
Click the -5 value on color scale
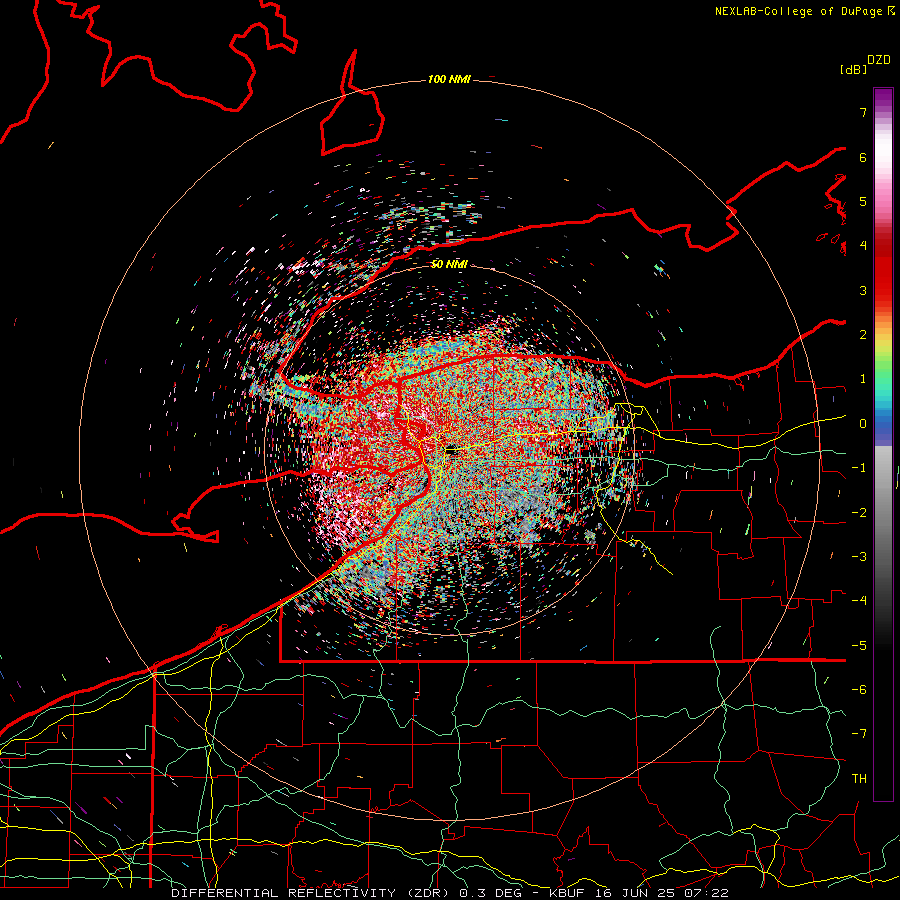point(859,645)
